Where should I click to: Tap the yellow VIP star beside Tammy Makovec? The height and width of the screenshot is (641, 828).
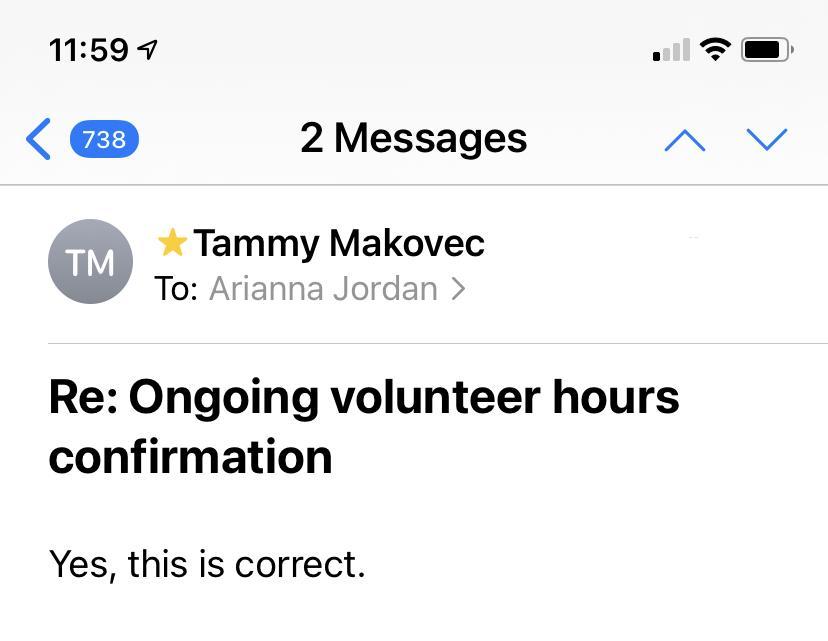click(172, 242)
